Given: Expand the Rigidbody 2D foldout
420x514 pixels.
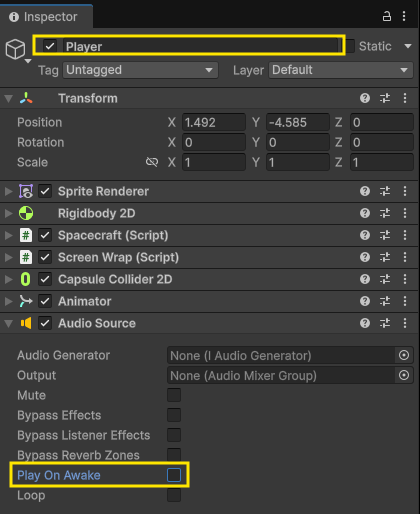Looking at the screenshot, I should (x=8, y=213).
